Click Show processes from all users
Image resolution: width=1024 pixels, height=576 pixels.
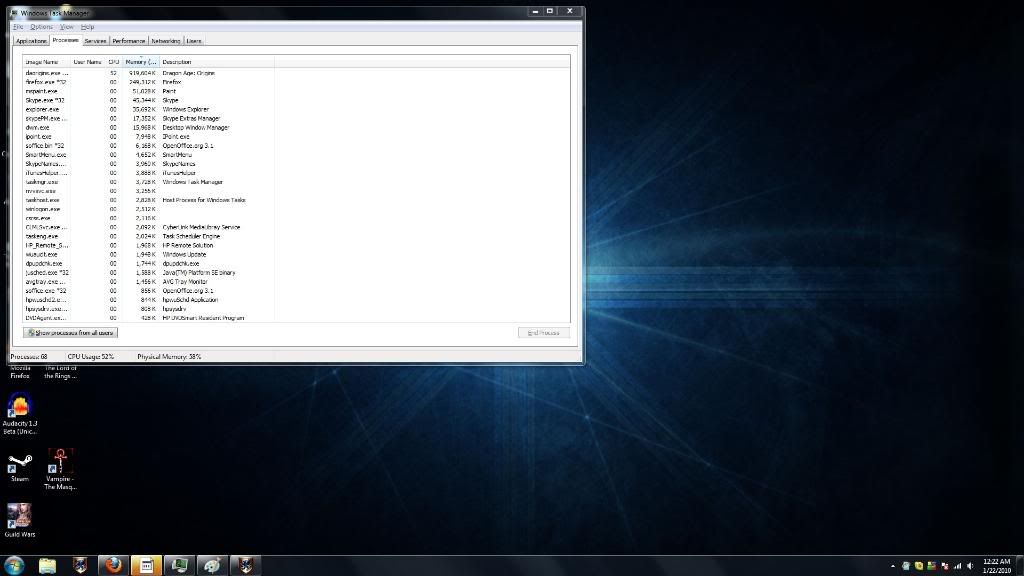(x=70, y=332)
